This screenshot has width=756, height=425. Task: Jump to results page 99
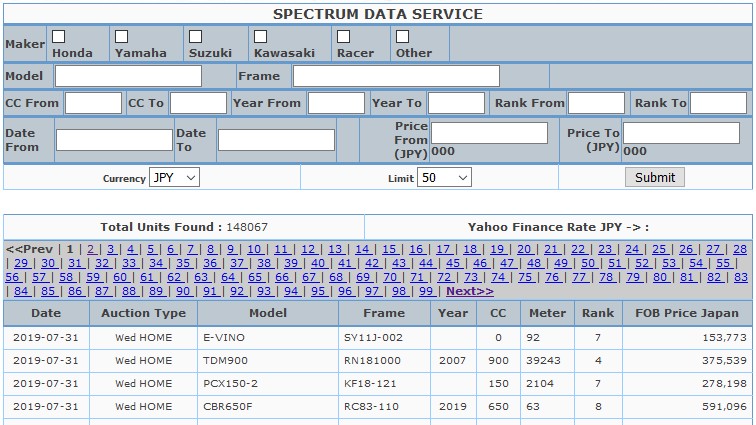[x=426, y=291]
